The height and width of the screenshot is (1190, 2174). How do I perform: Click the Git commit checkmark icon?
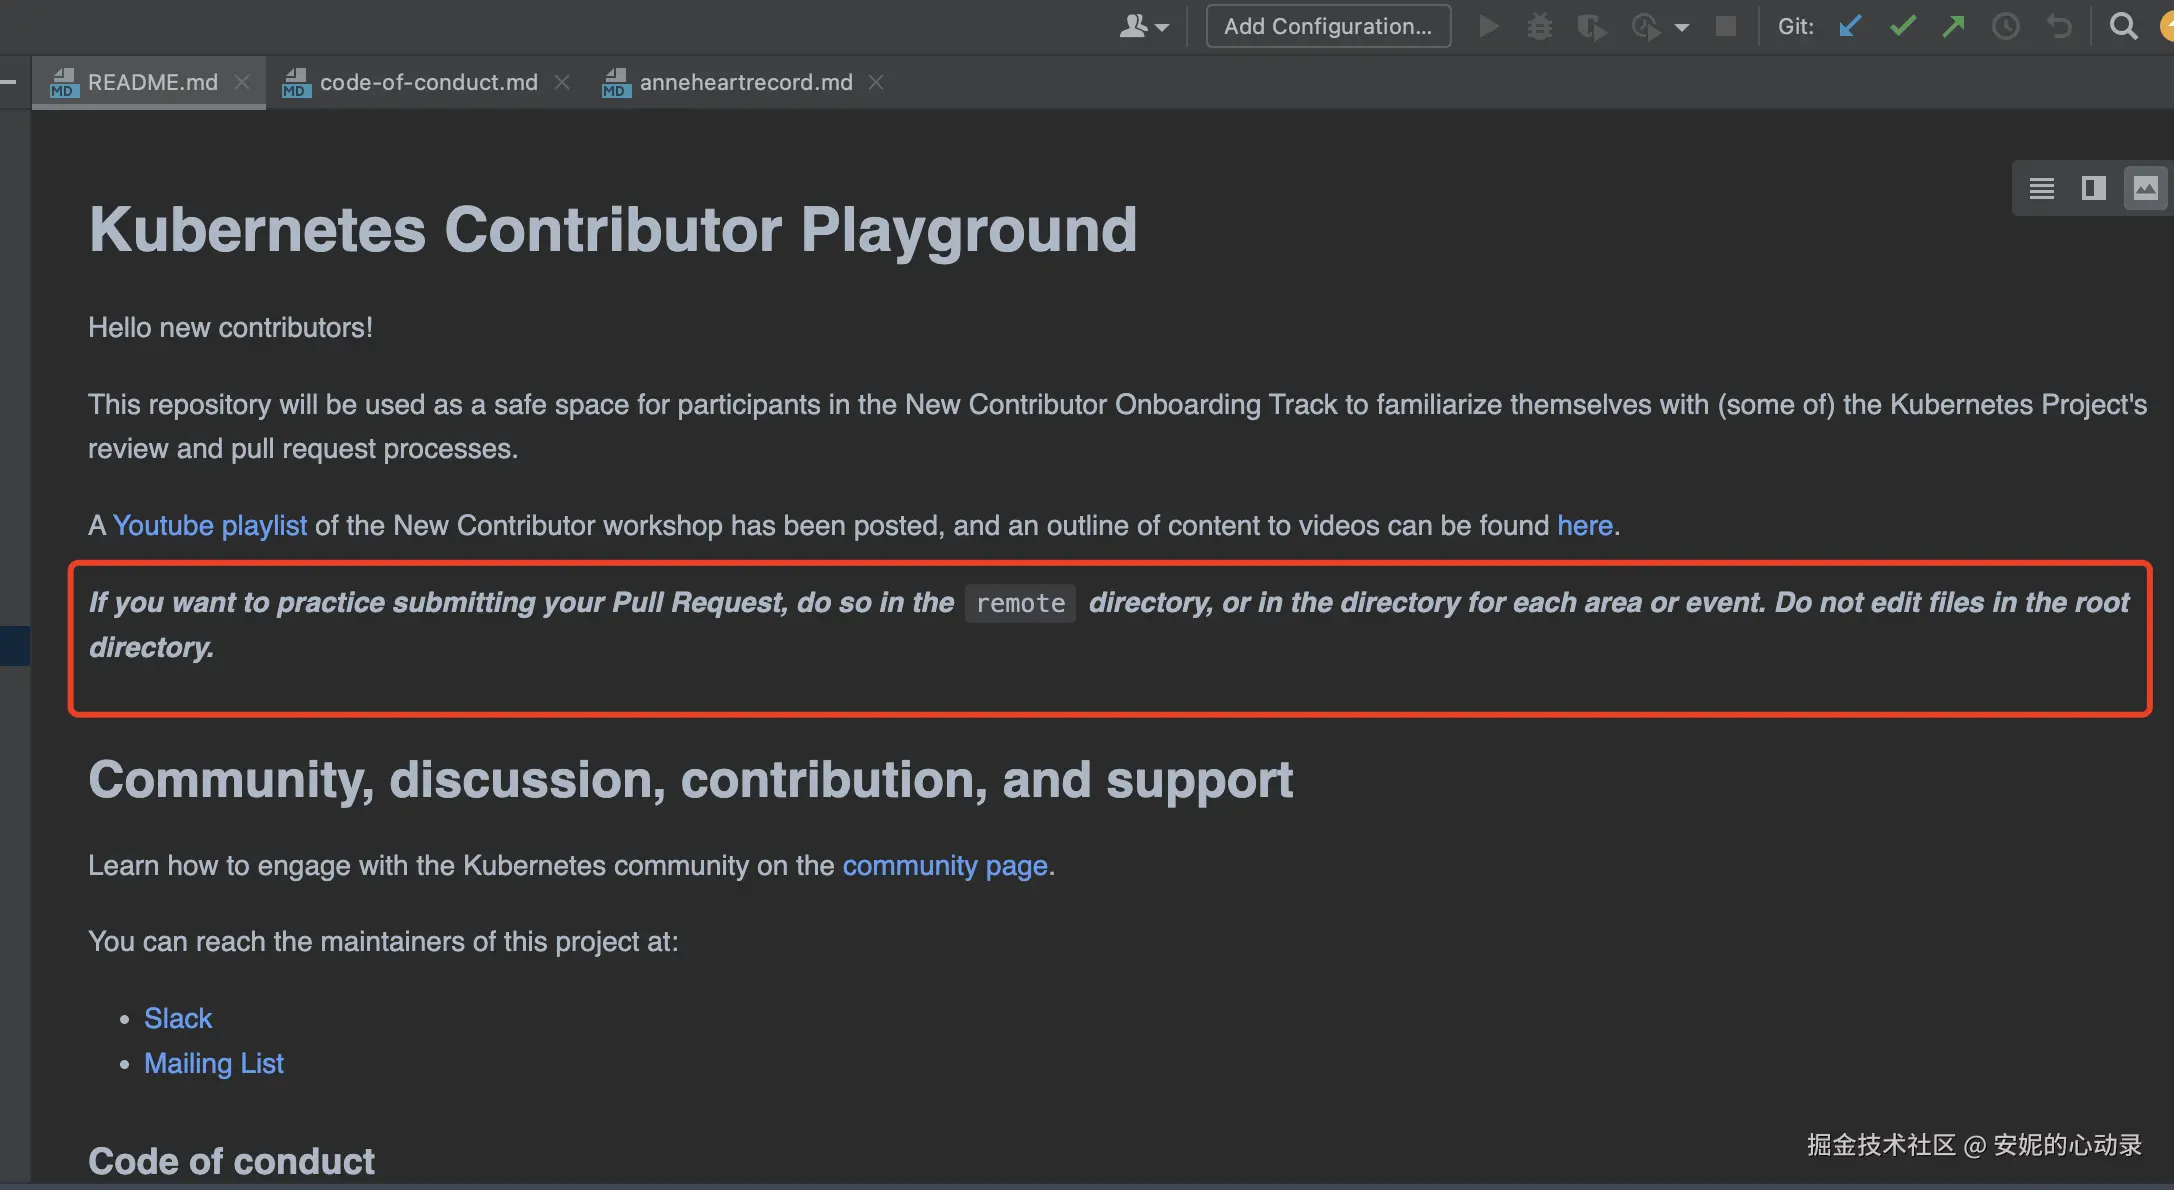tap(1902, 26)
